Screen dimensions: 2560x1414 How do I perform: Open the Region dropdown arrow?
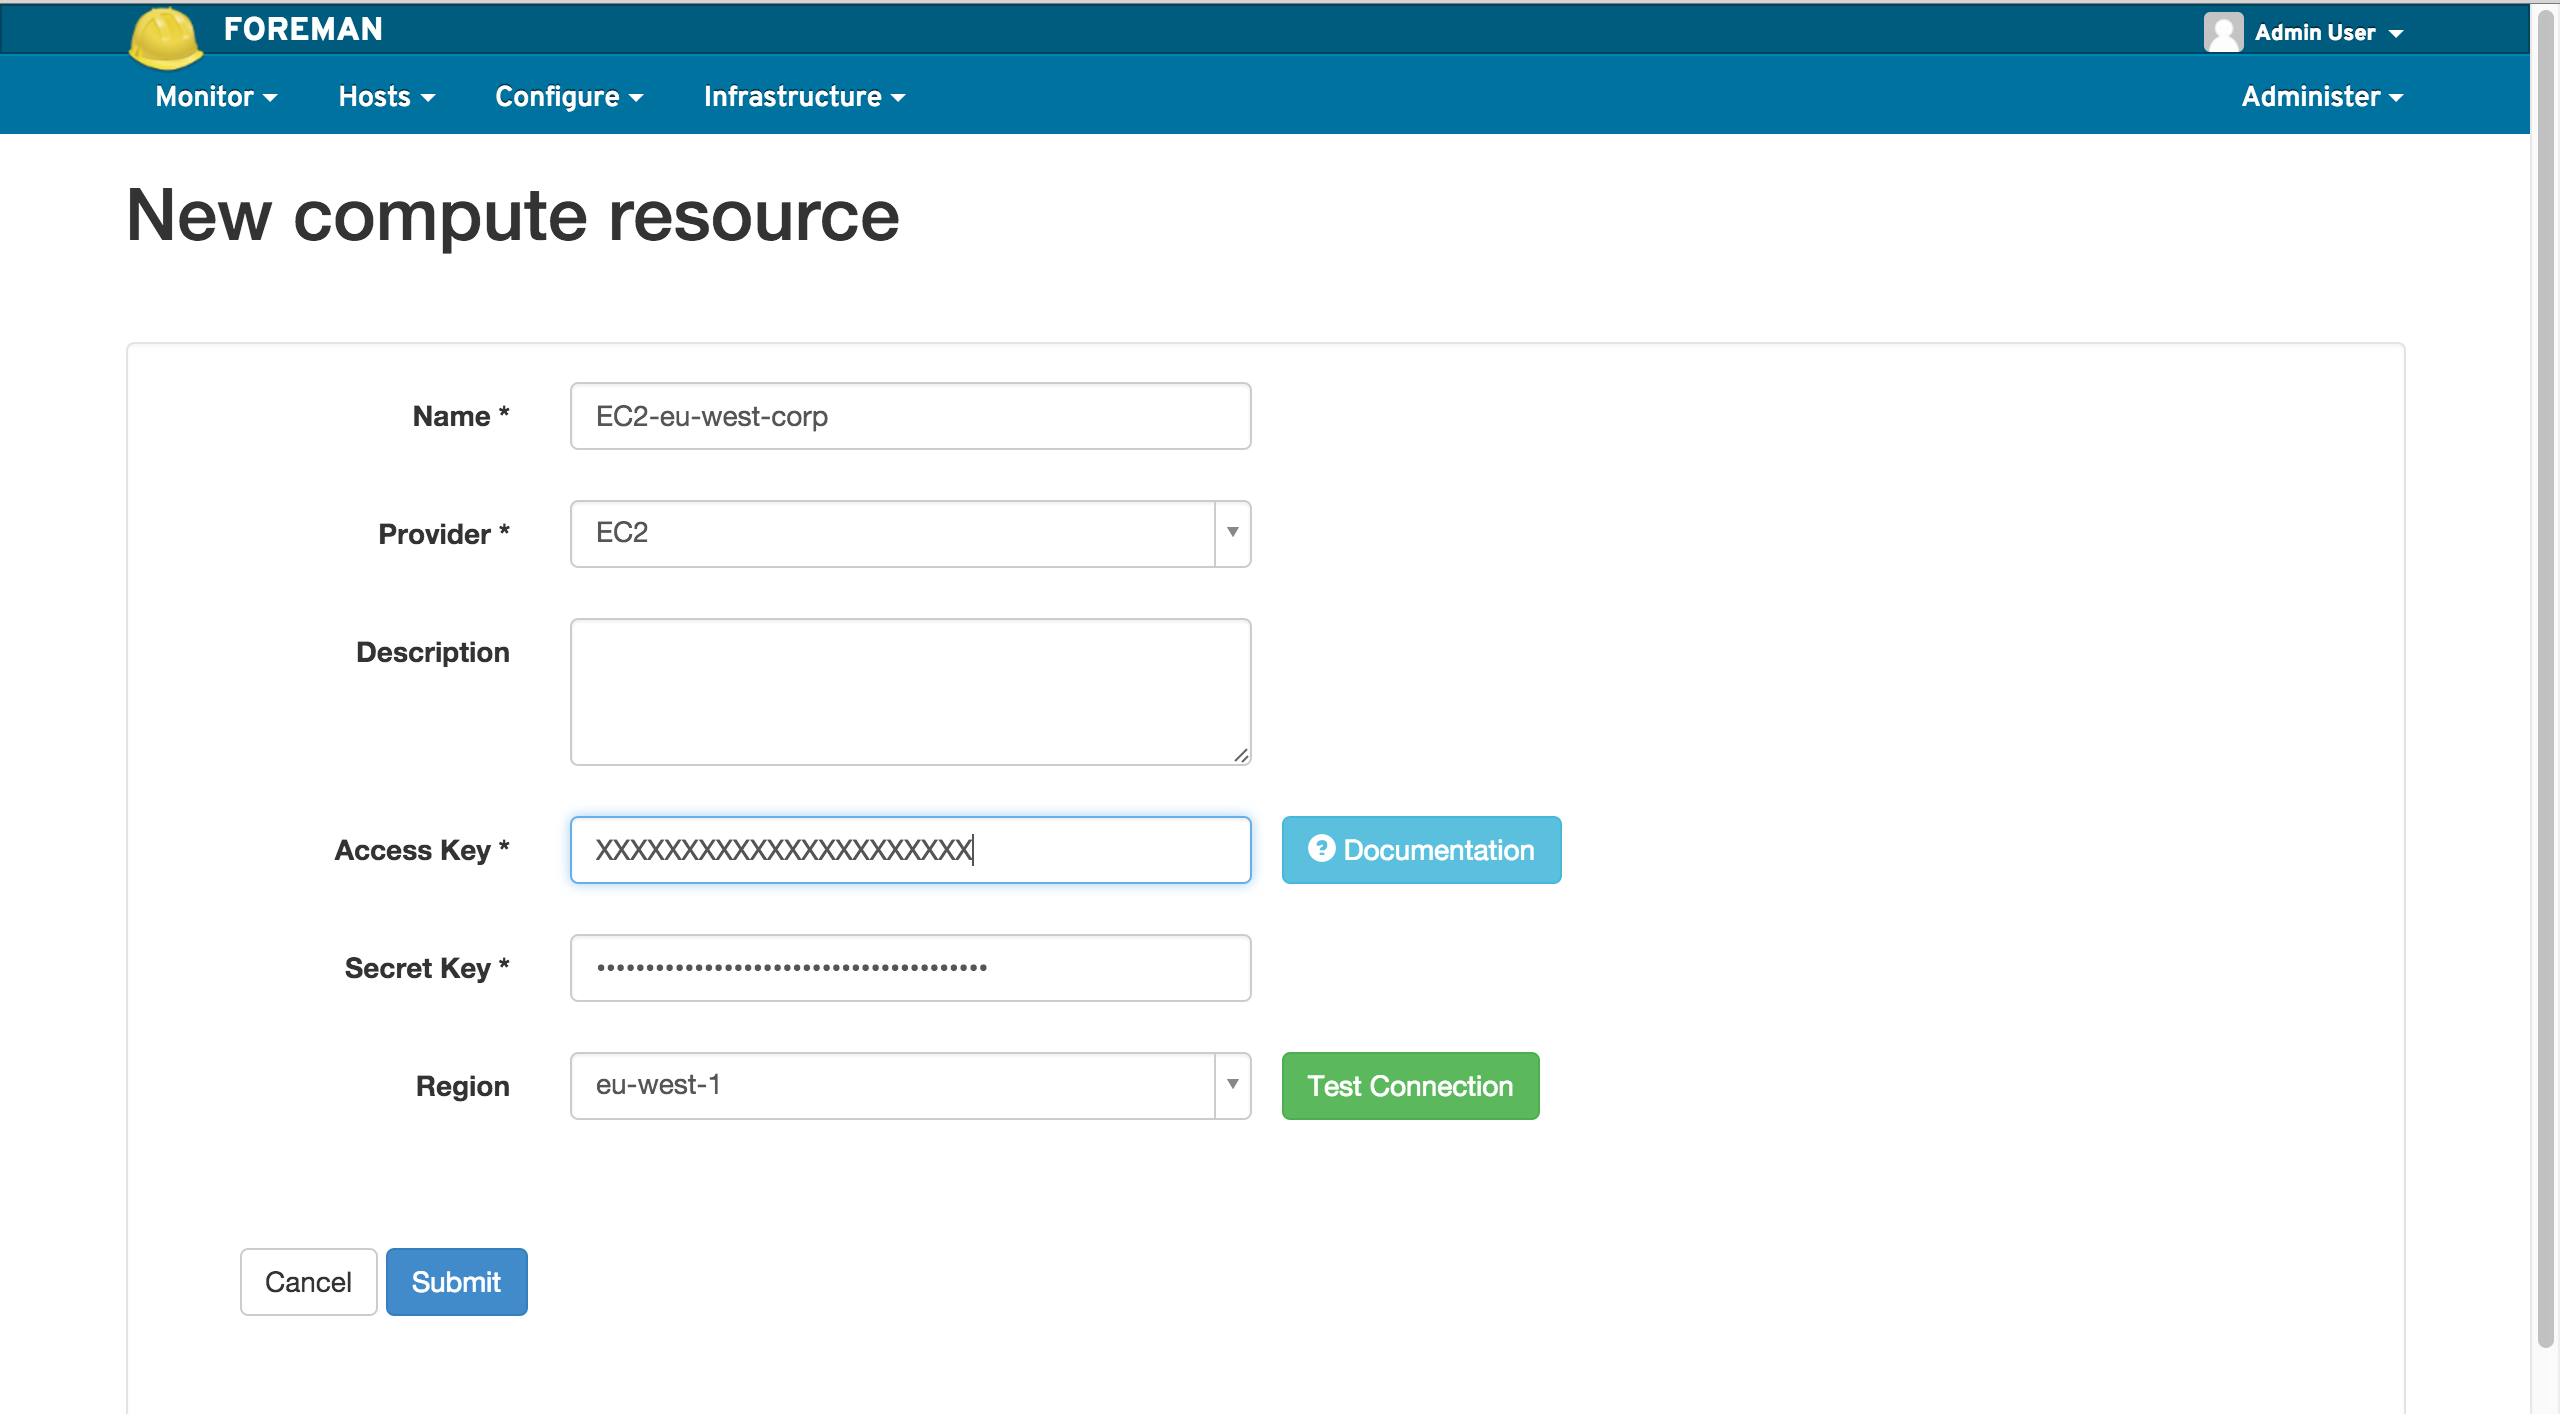pyautogui.click(x=1232, y=1085)
